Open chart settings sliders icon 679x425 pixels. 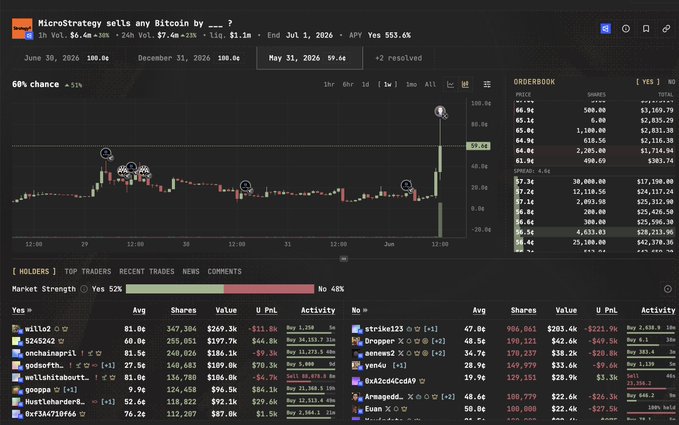click(487, 84)
